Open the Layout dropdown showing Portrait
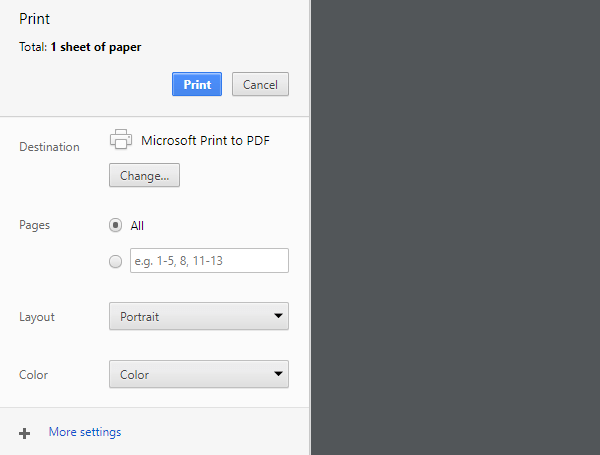Image resolution: width=600 pixels, height=455 pixels. pos(198,317)
